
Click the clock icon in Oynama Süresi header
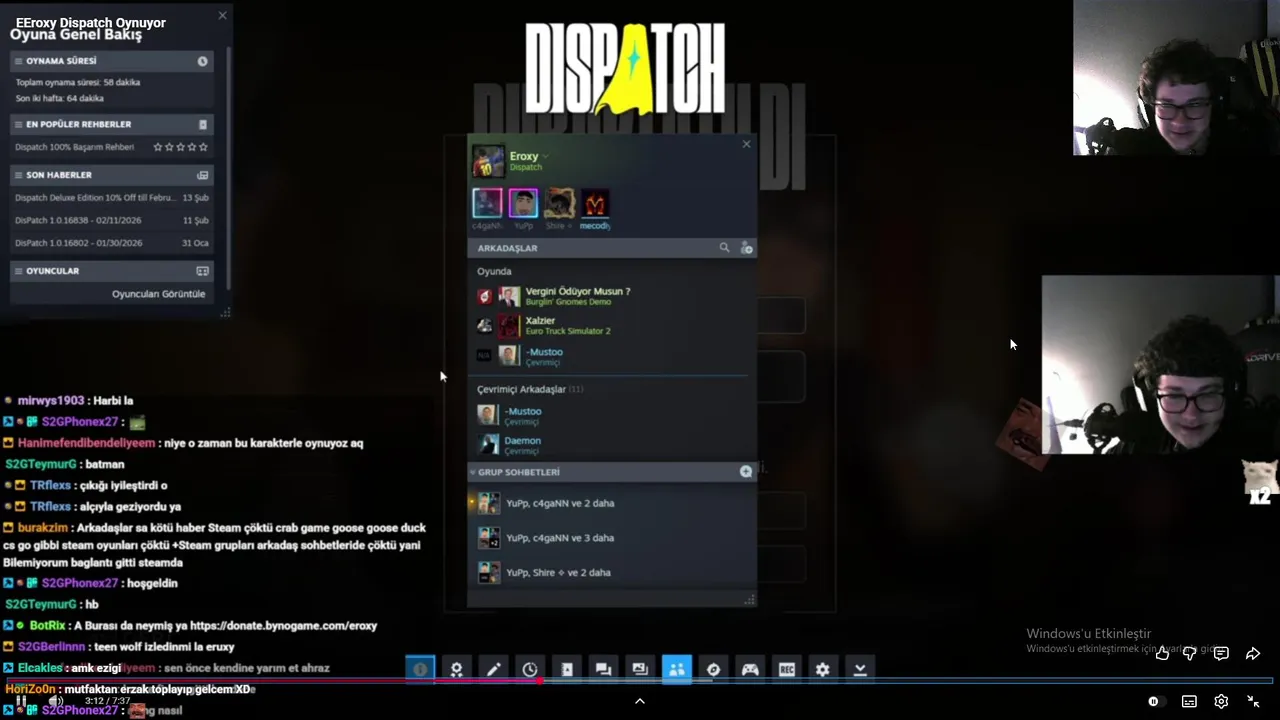pos(202,61)
